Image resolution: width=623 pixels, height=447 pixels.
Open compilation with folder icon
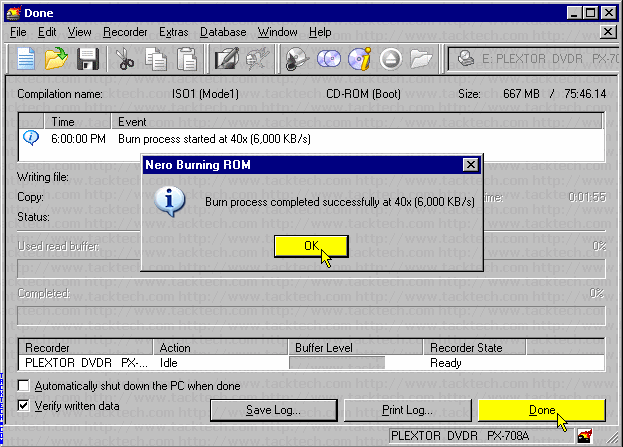pos(56,59)
